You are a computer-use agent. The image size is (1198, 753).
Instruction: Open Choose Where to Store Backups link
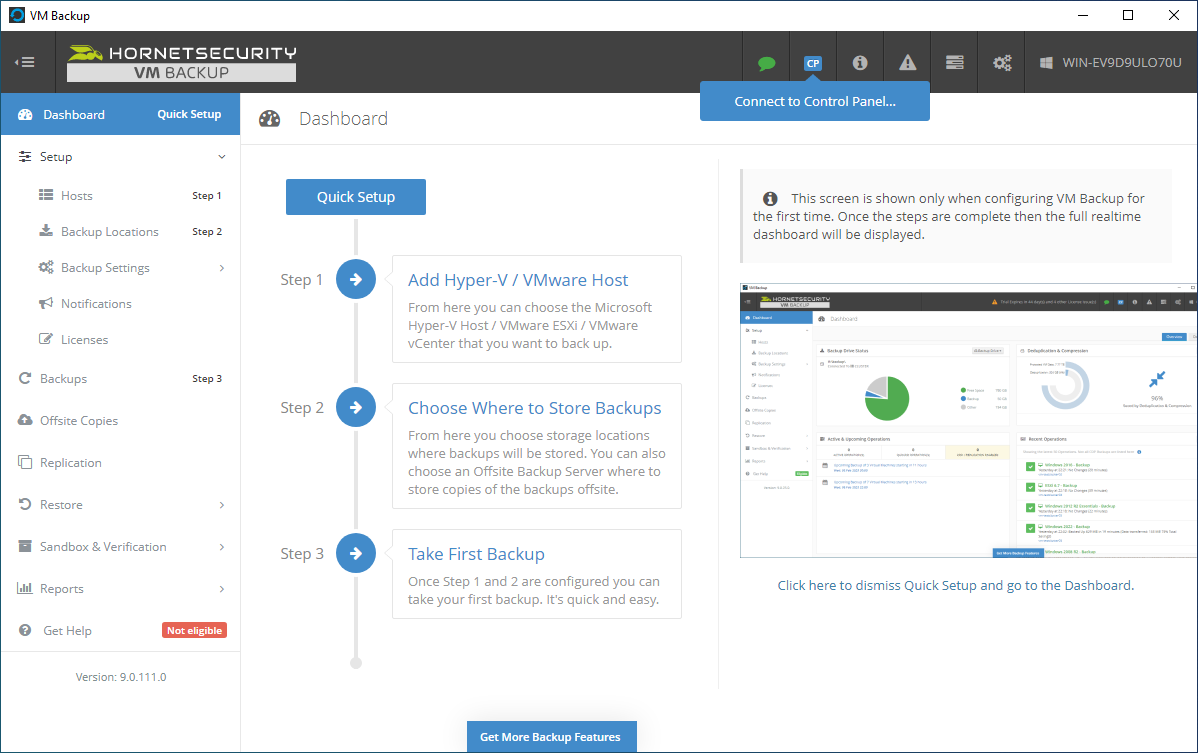(535, 408)
